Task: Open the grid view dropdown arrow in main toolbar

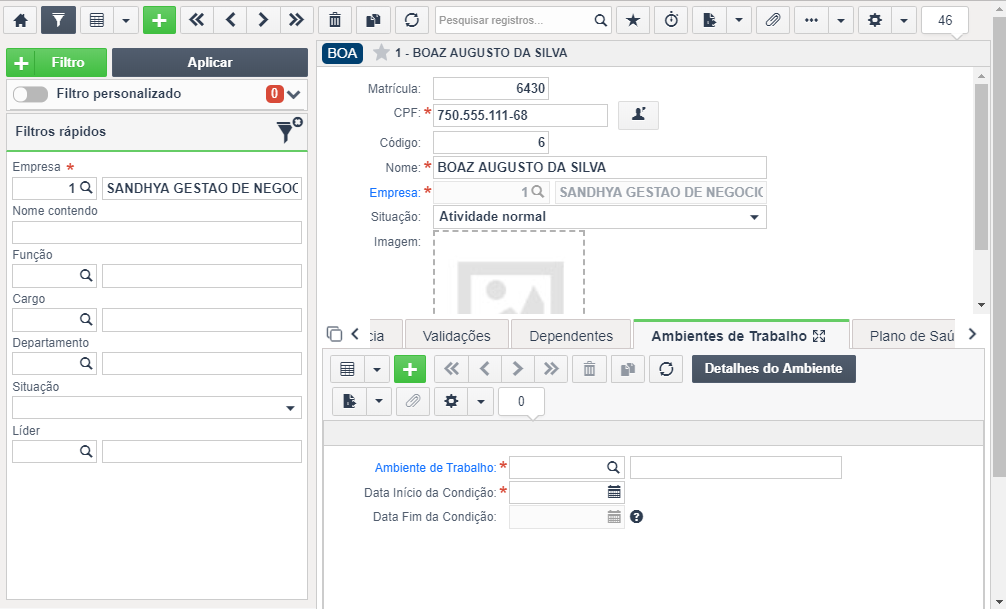Action: tap(126, 20)
